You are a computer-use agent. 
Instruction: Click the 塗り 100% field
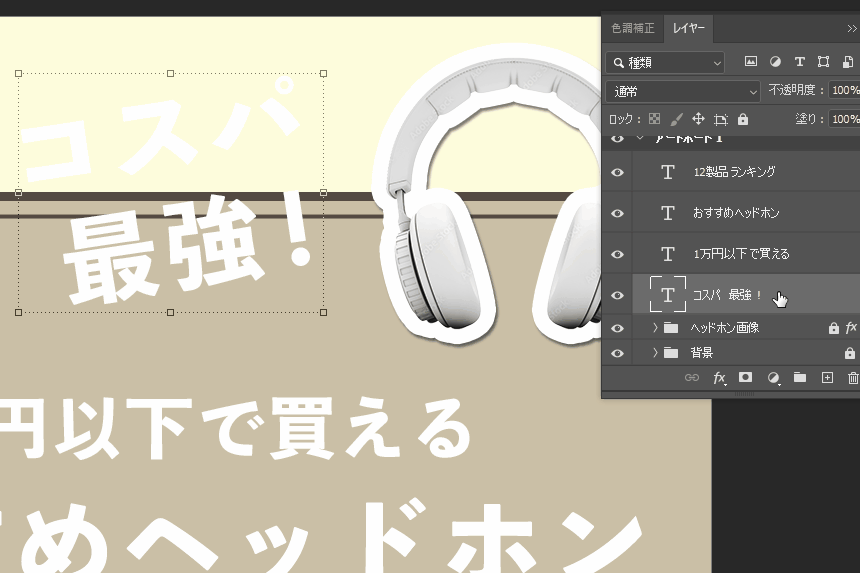pyautogui.click(x=845, y=119)
